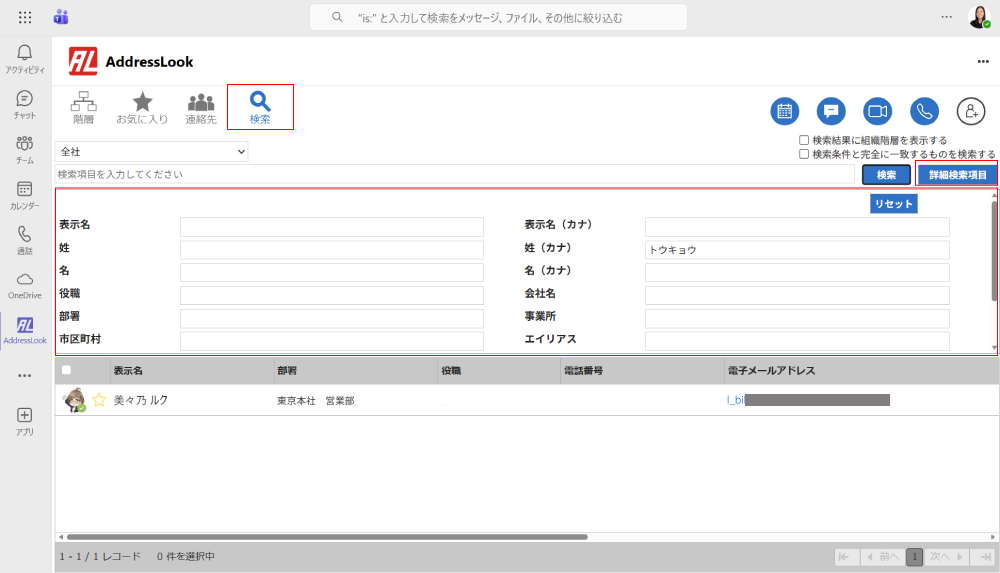Screen dimensions: 1000x573
Task: Enable 検索結果に組織階層を表示する checkbox
Action: click(x=804, y=141)
